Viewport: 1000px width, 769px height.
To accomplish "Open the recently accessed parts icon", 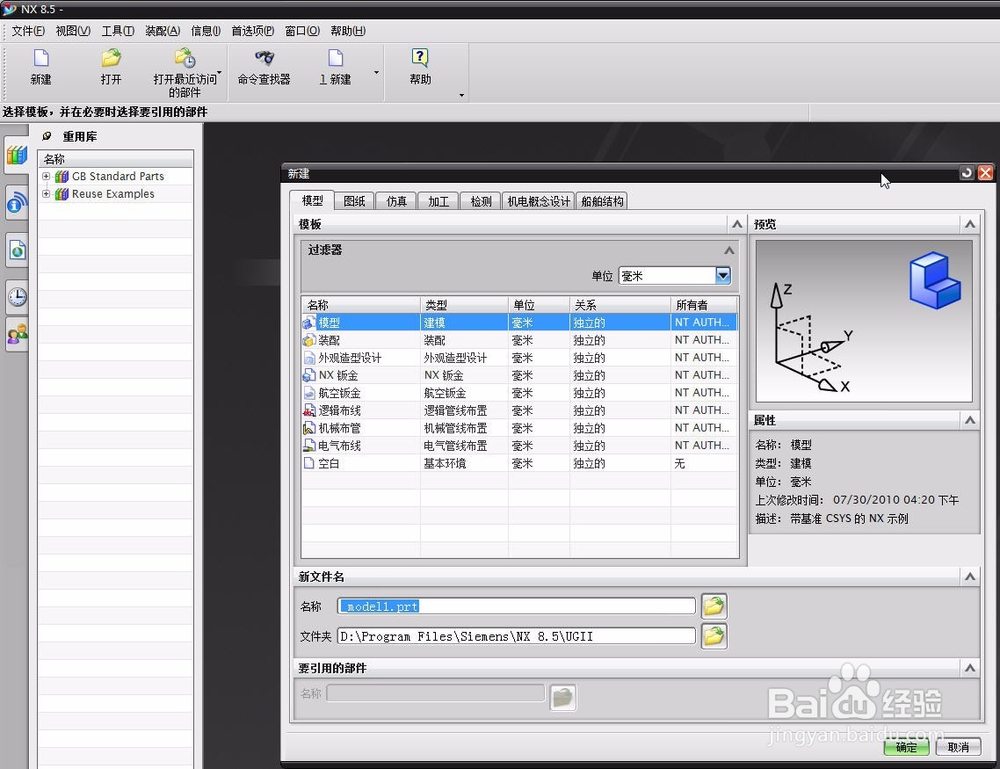I will [x=185, y=58].
